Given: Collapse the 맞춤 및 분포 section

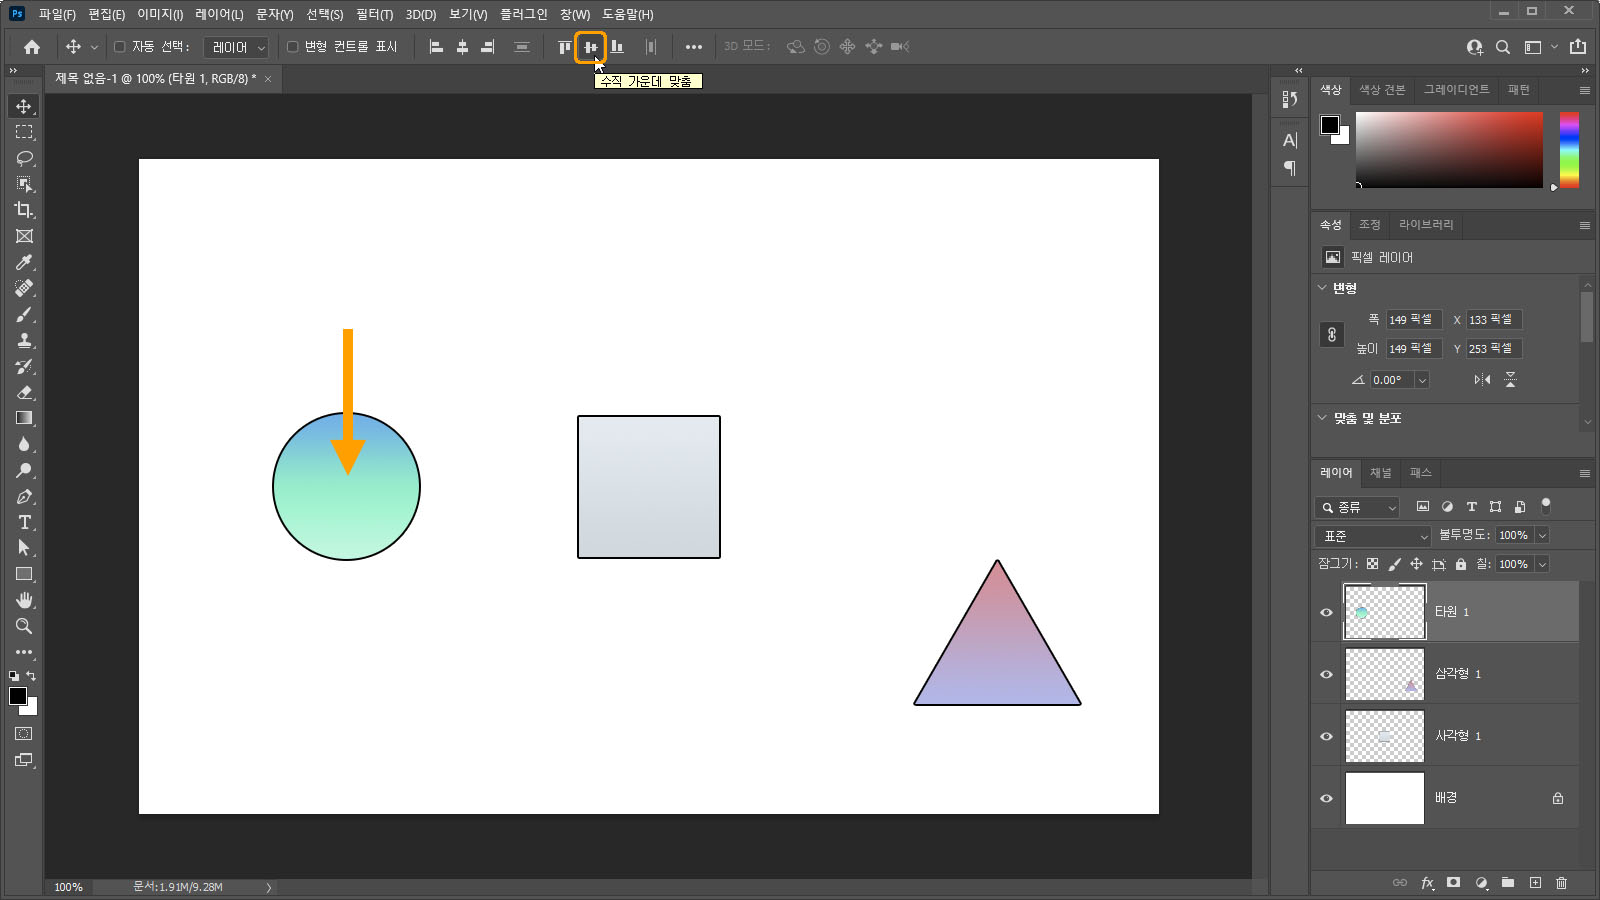Looking at the screenshot, I should [1322, 418].
